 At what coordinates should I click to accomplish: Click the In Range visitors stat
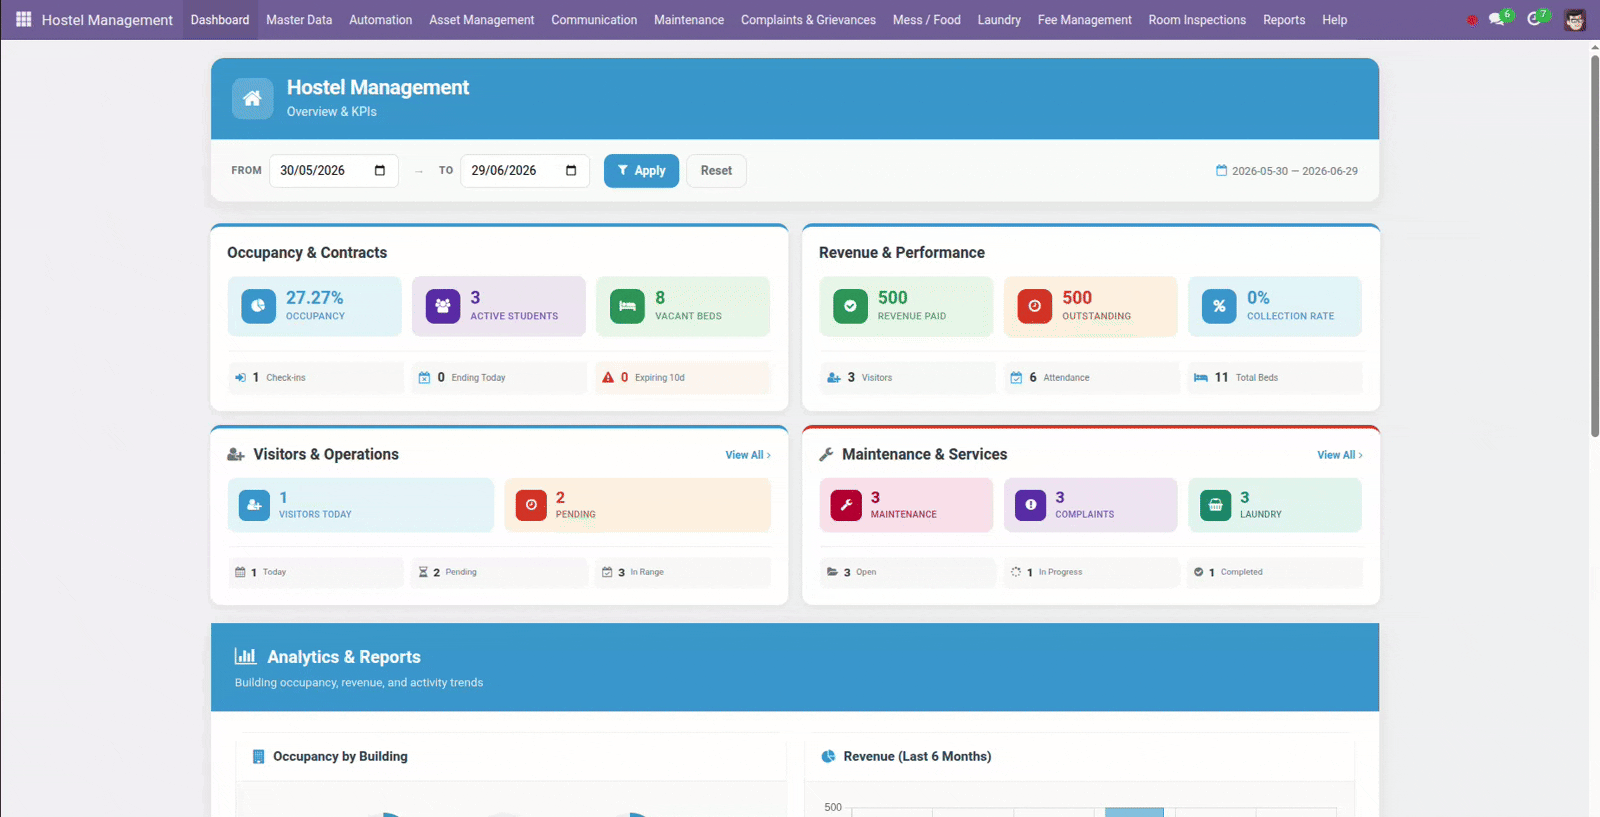coord(683,572)
